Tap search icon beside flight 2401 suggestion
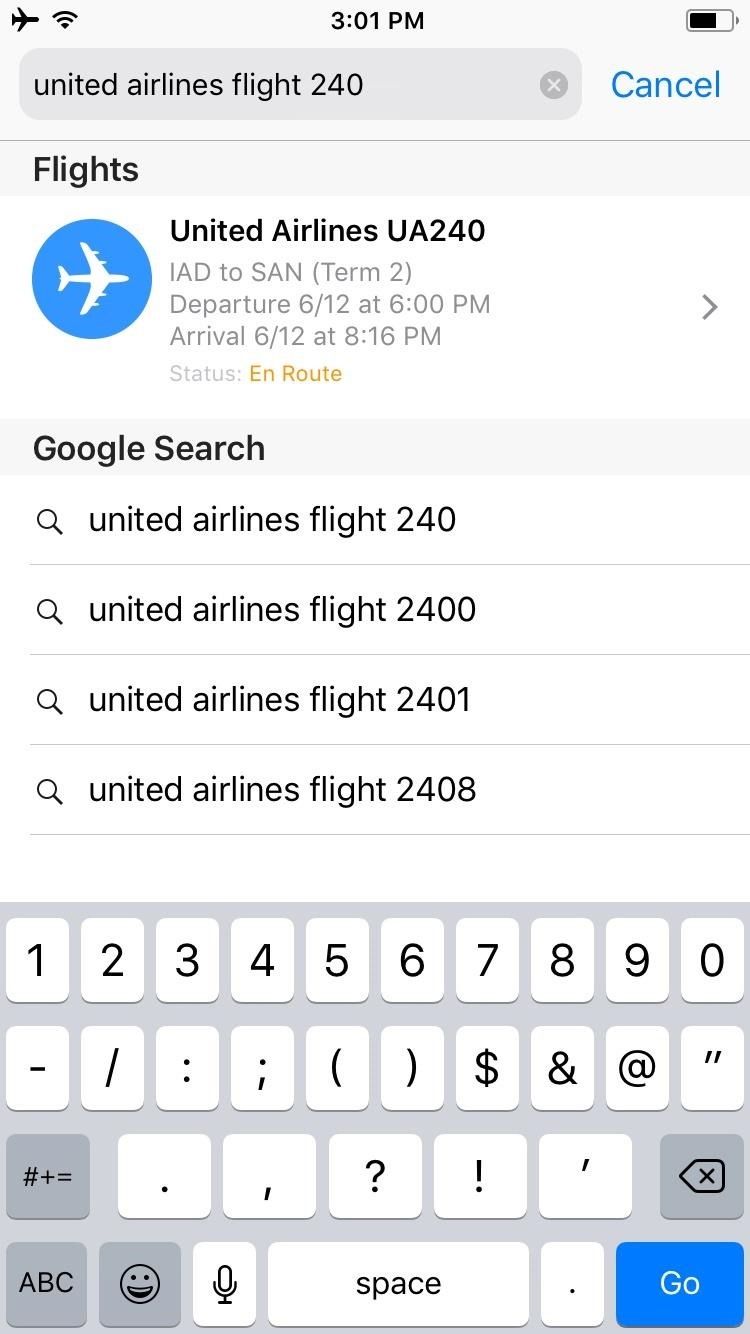 click(49, 701)
